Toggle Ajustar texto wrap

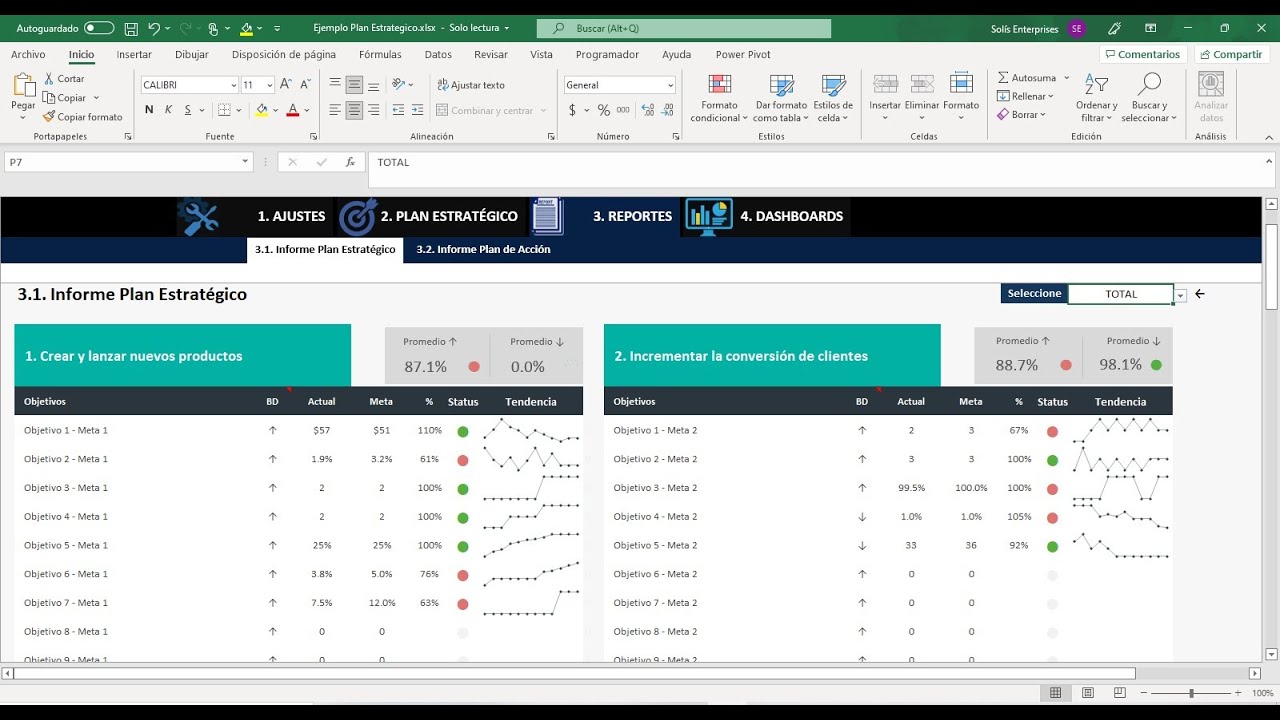point(470,85)
